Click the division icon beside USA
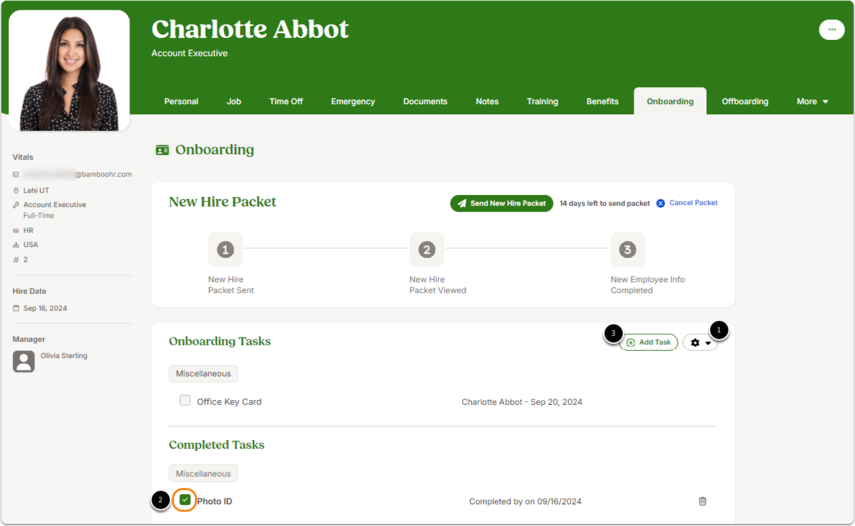This screenshot has height=526, width=855. coord(16,245)
